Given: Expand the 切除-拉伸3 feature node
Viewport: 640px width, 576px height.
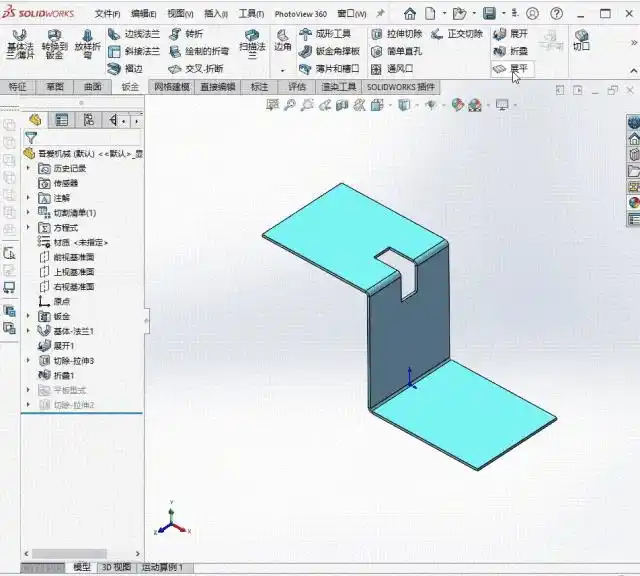Looking at the screenshot, I should (x=28, y=360).
